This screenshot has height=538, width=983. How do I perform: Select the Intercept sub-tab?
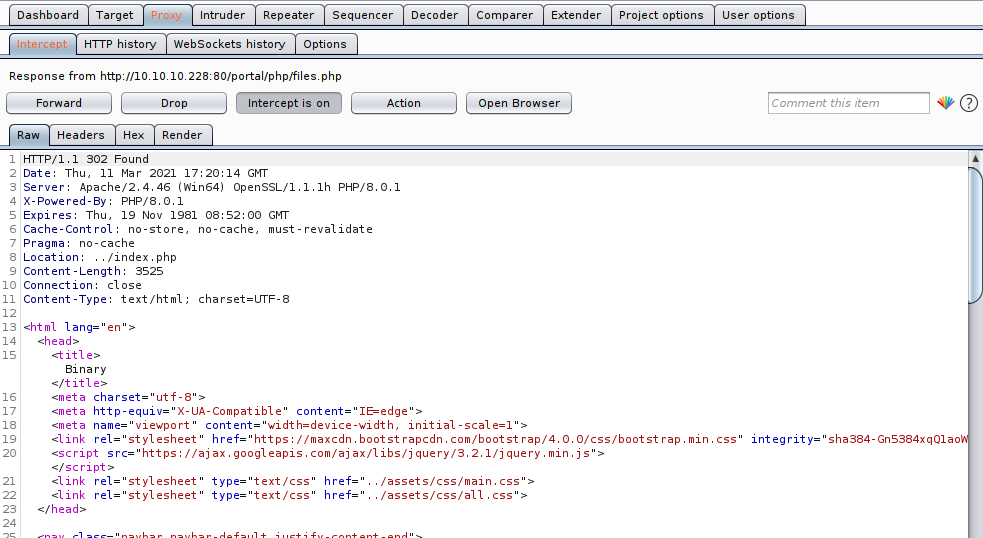pos(42,44)
